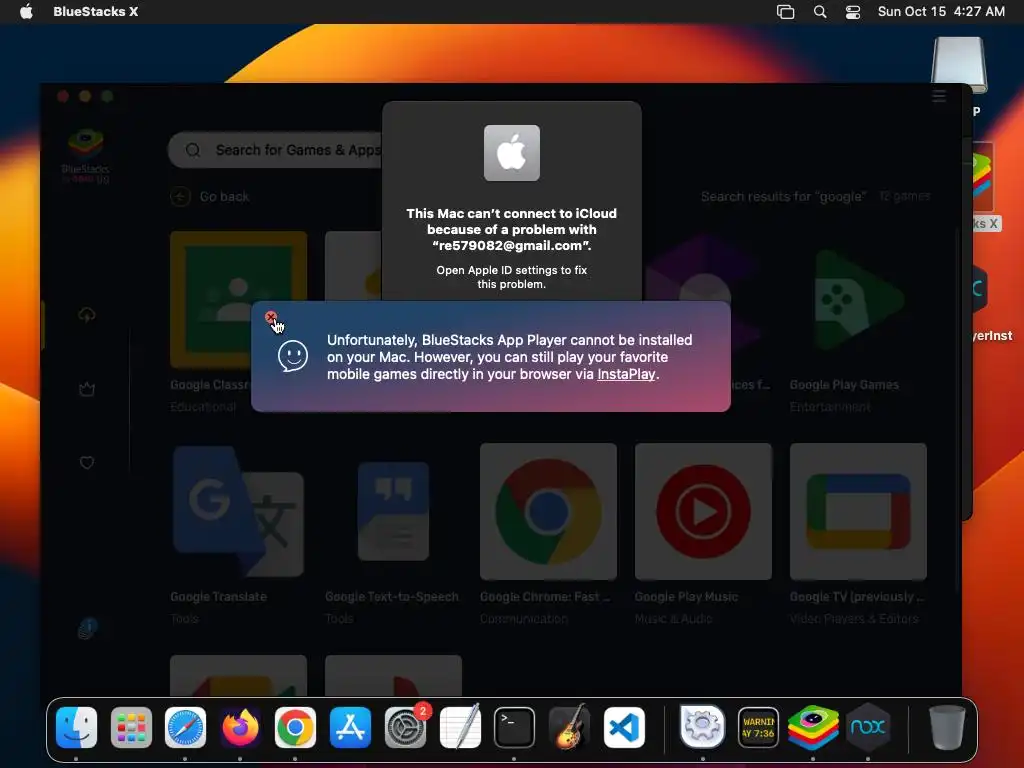Open Finder from the Dock
Image resolution: width=1024 pixels, height=768 pixels.
click(x=76, y=728)
